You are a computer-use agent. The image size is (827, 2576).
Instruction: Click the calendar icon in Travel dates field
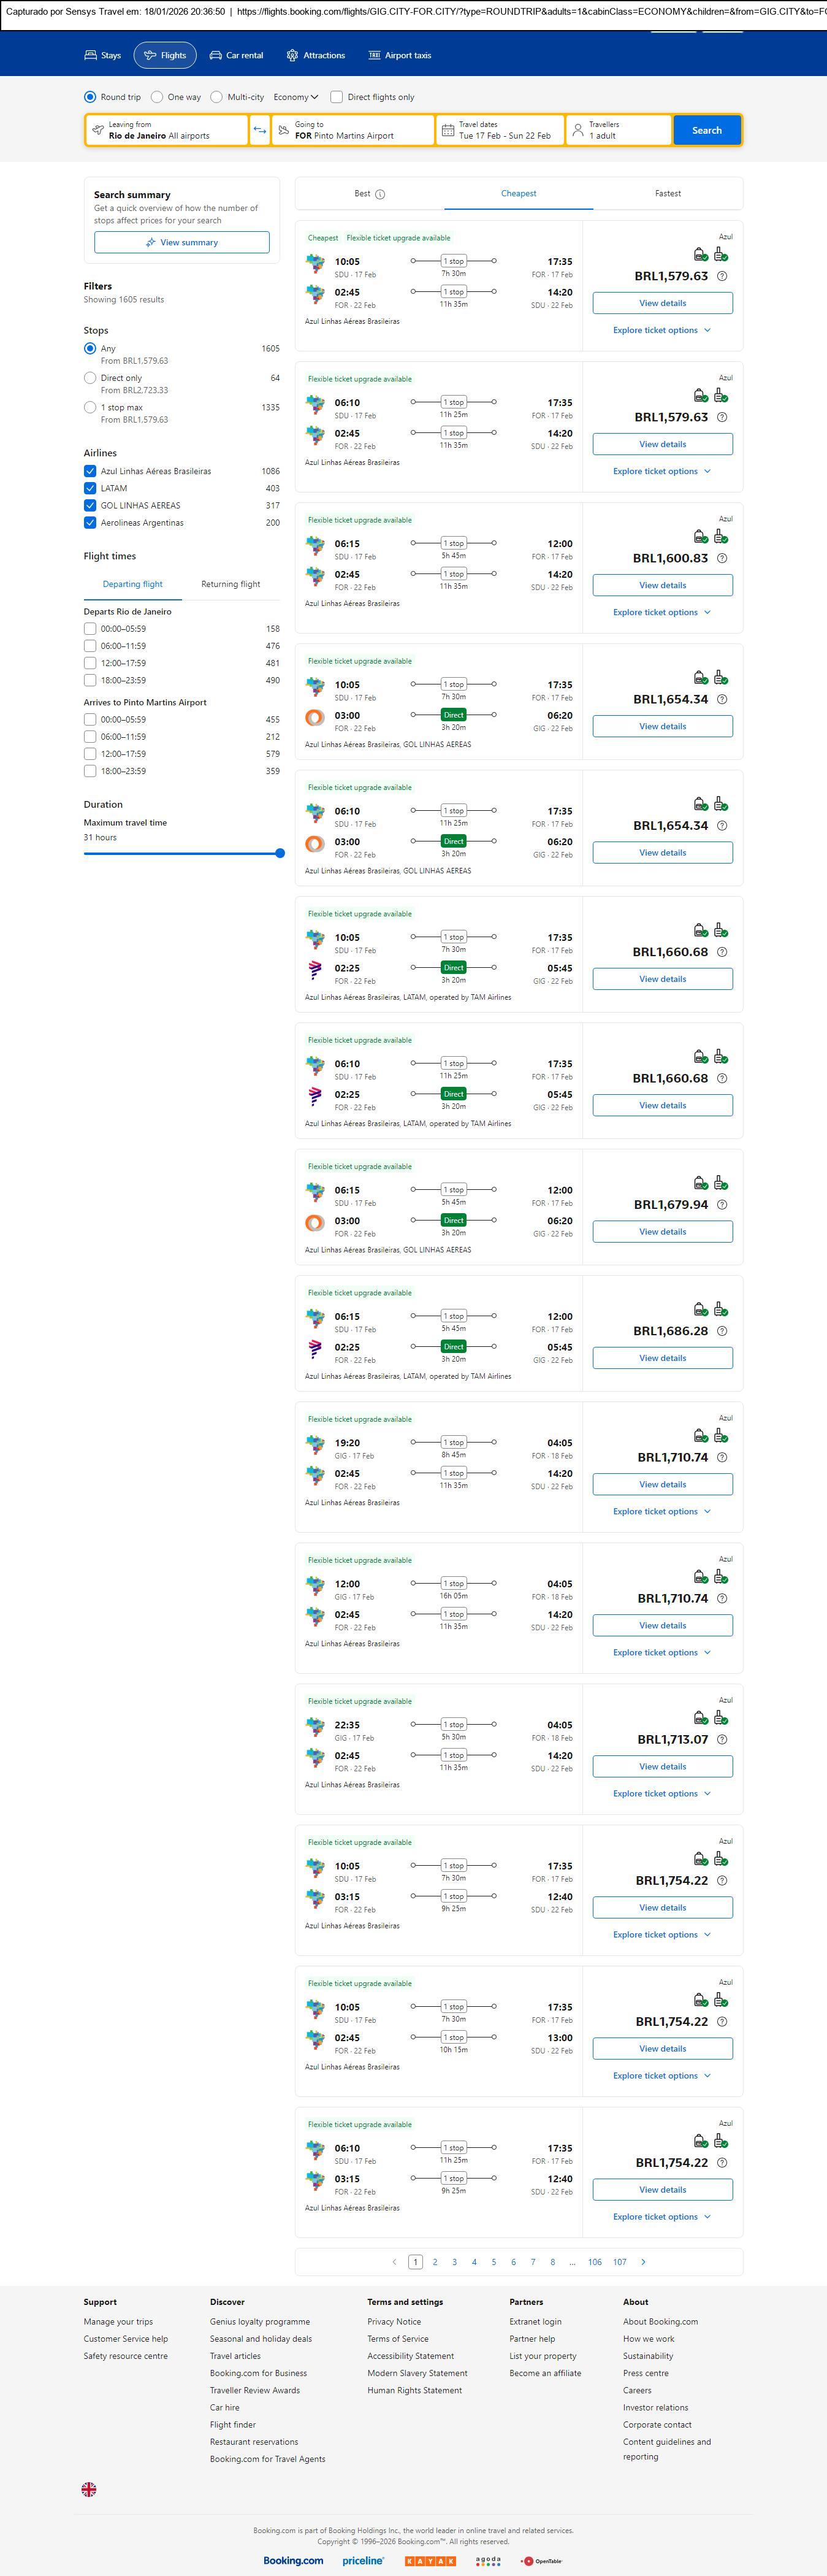coord(448,130)
